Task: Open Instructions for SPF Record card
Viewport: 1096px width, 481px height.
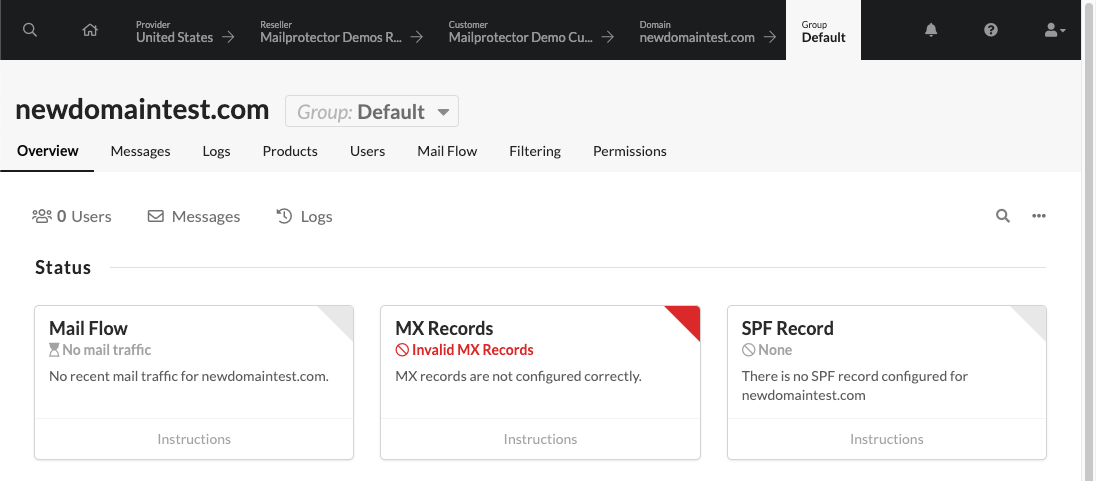Action: [887, 439]
